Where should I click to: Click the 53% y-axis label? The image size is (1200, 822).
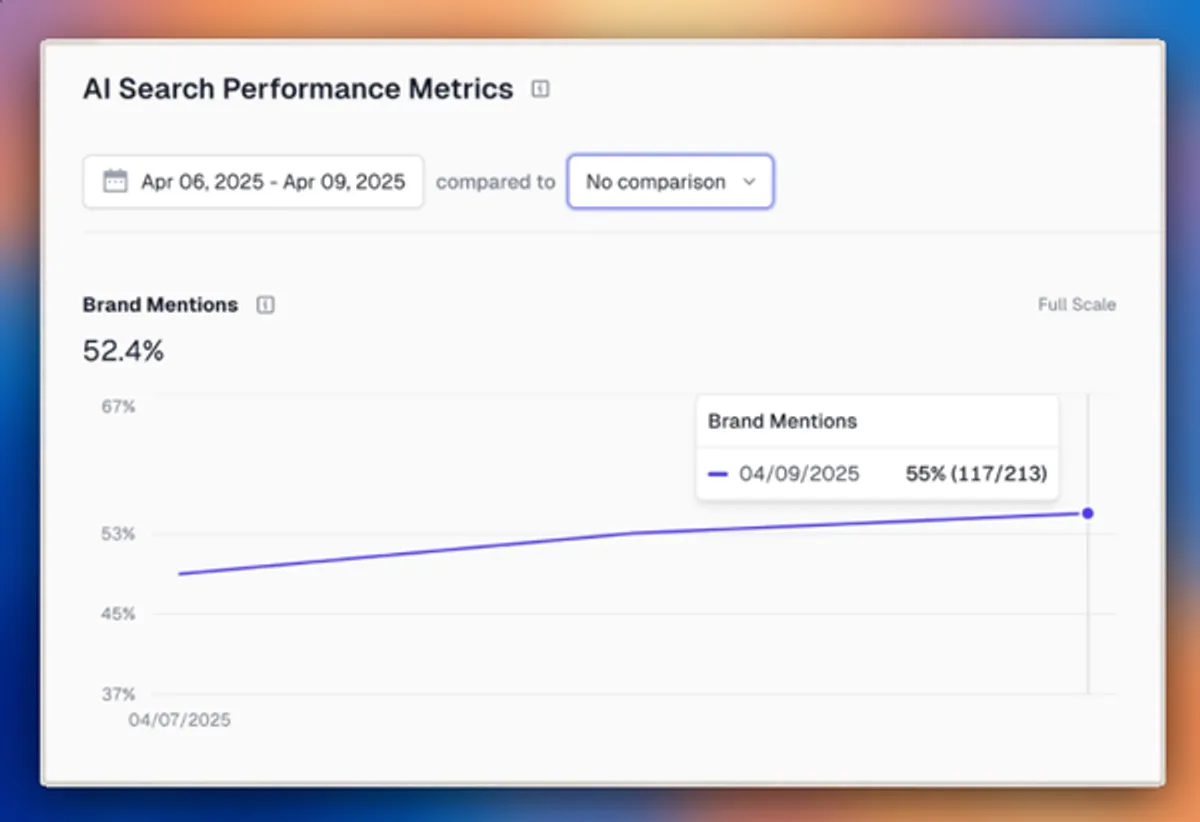click(118, 534)
